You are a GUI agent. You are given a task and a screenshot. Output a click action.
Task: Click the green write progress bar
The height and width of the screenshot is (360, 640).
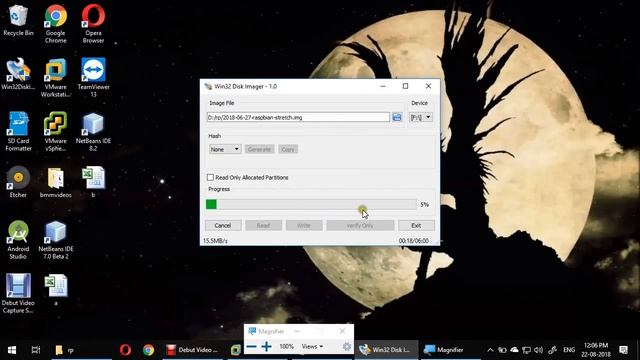point(311,204)
